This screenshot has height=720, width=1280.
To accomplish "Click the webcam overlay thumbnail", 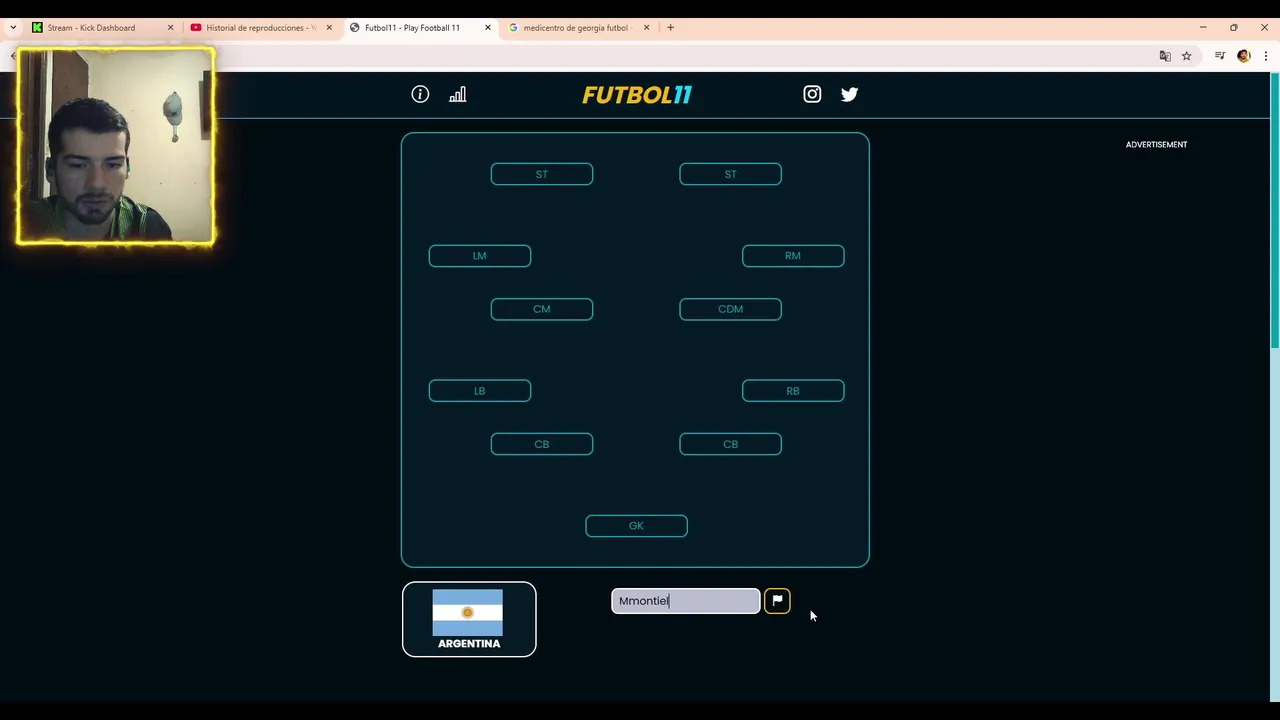I will pyautogui.click(x=115, y=146).
